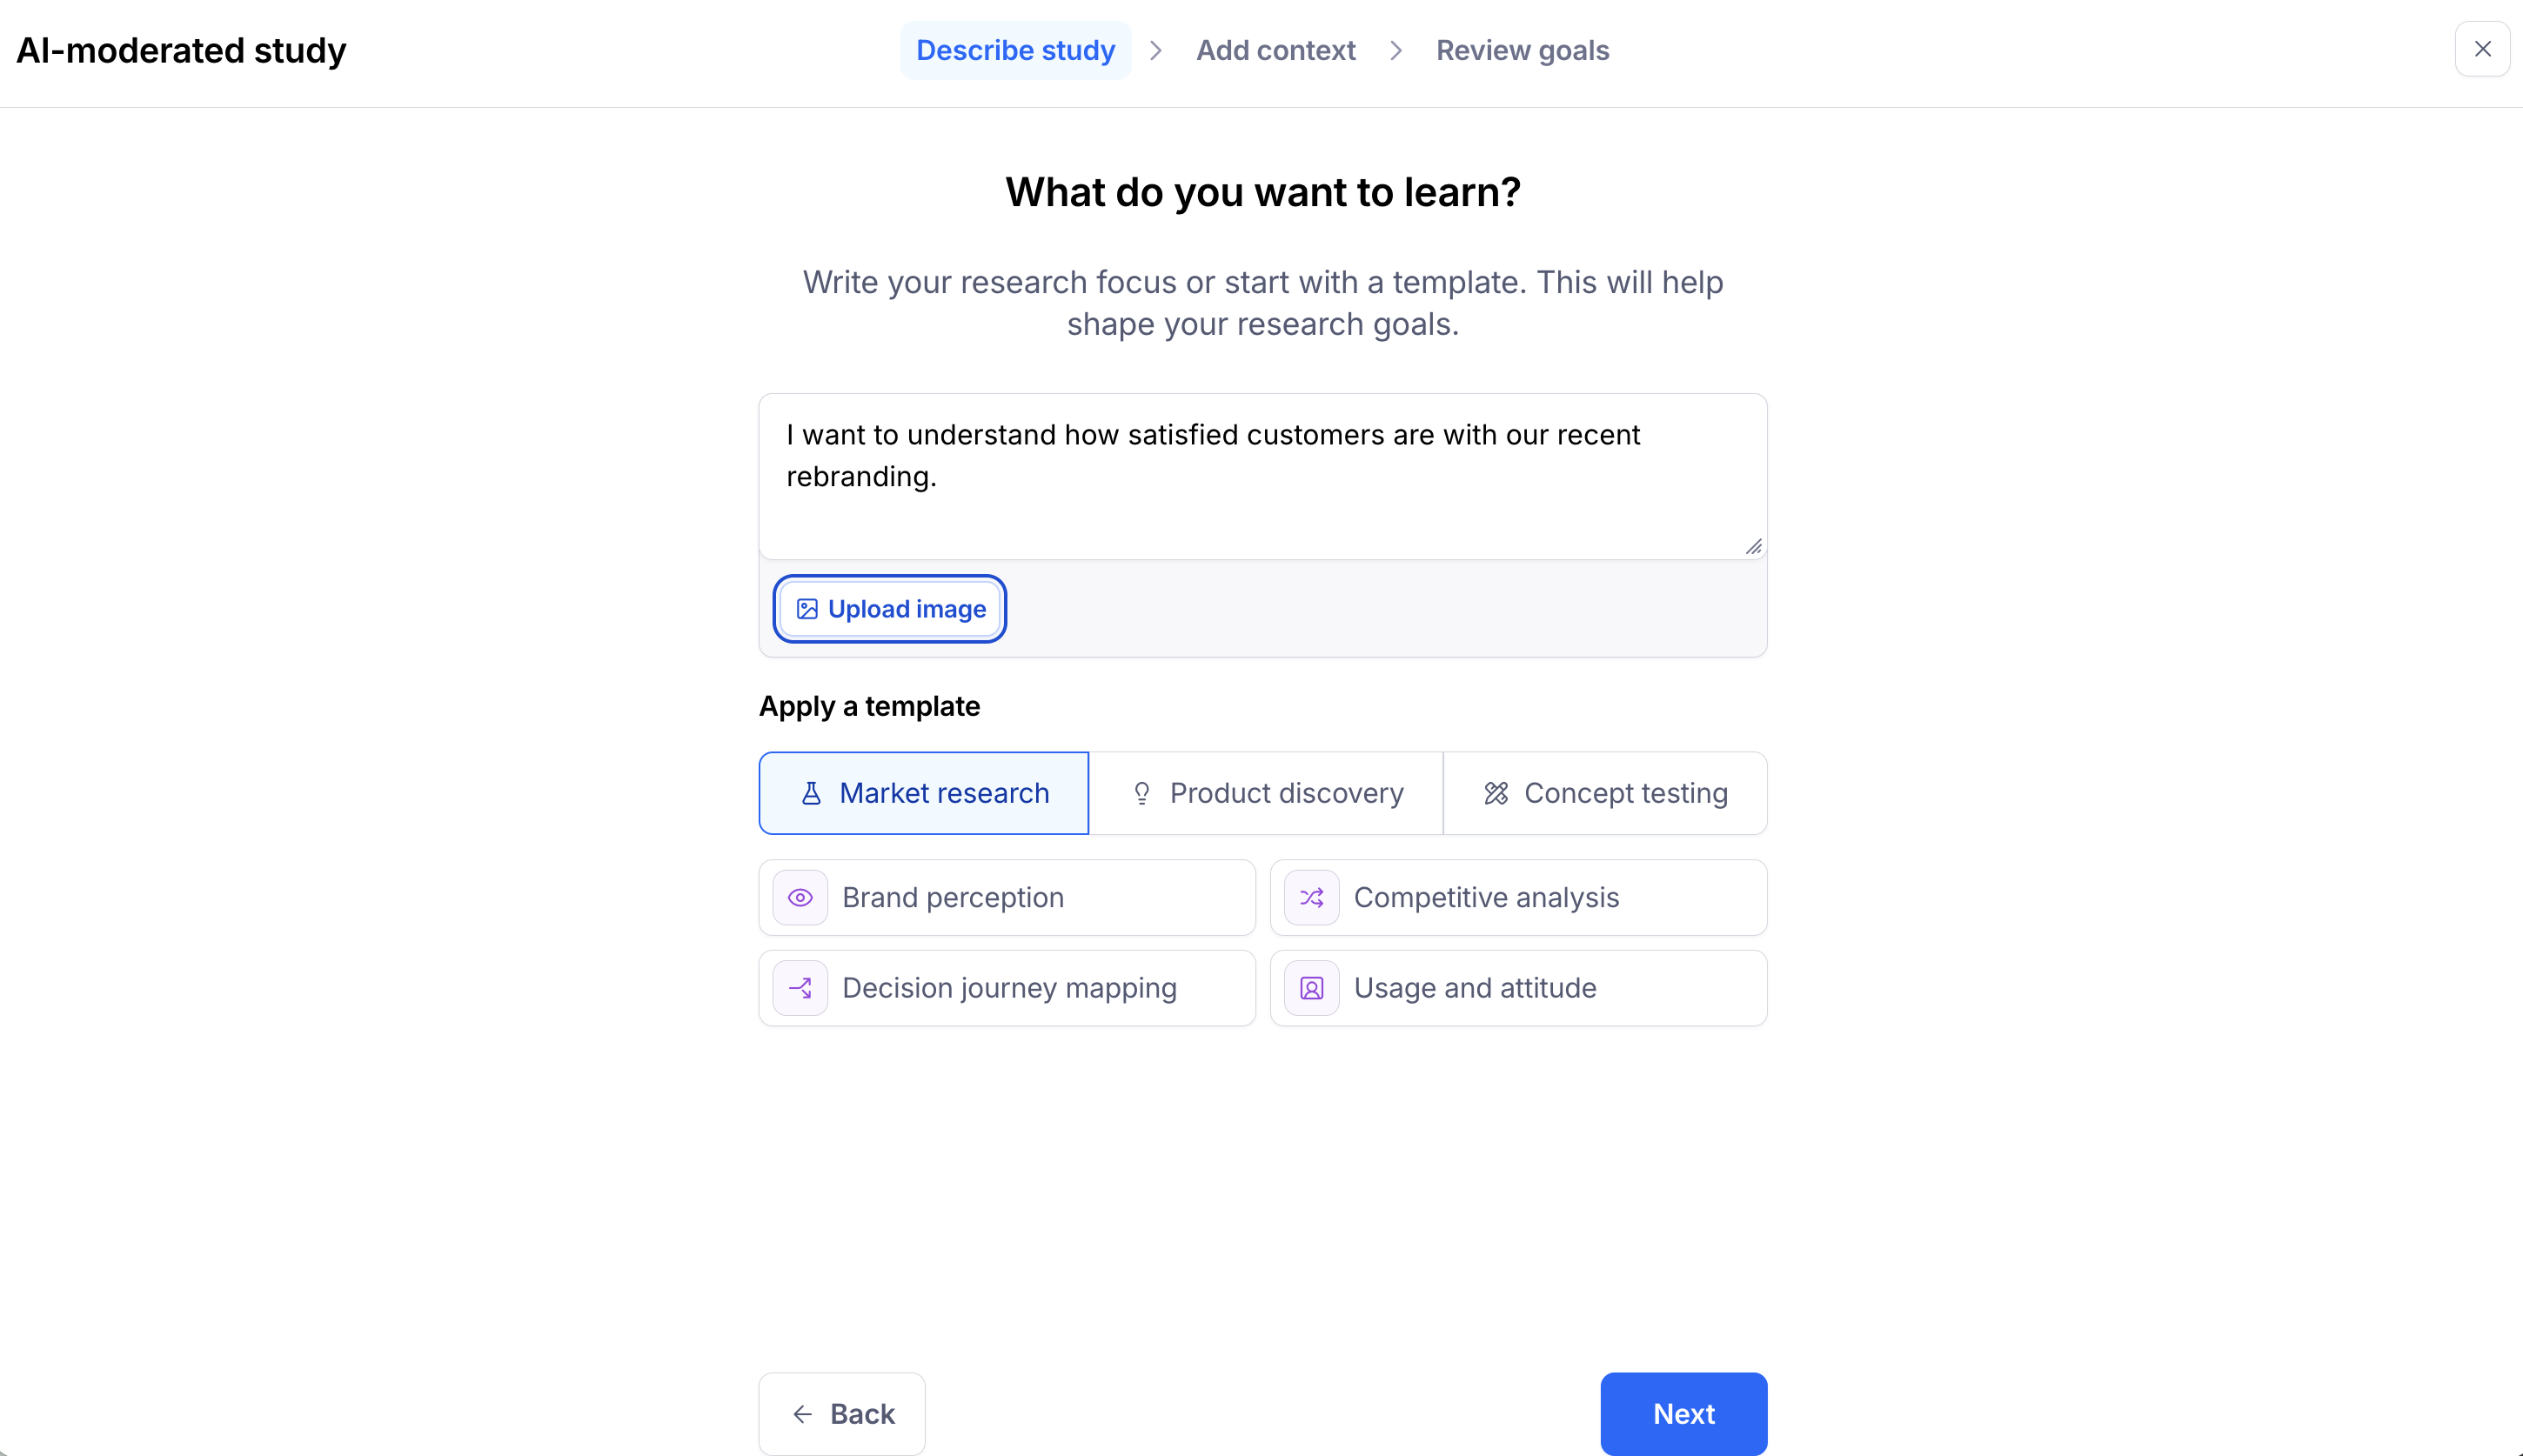Viewport: 2523px width, 1456px height.
Task: Click the Decision journey mapping arrow icon
Action: click(x=800, y=988)
